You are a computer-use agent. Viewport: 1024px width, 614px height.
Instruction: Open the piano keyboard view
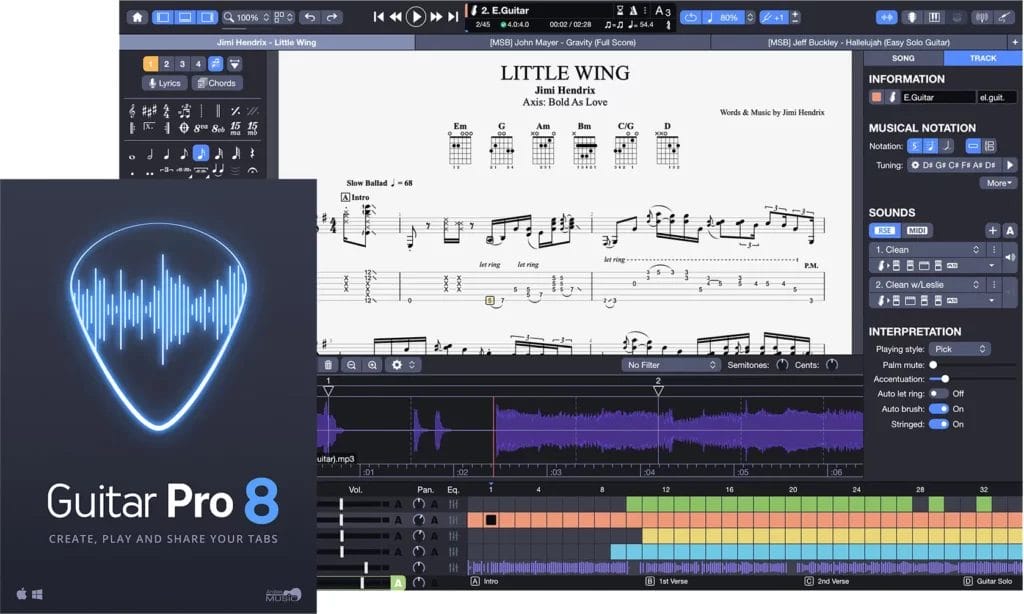935,17
